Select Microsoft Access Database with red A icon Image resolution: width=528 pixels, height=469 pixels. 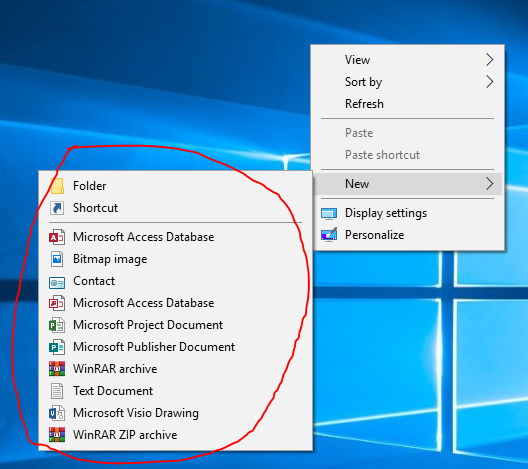175,237
